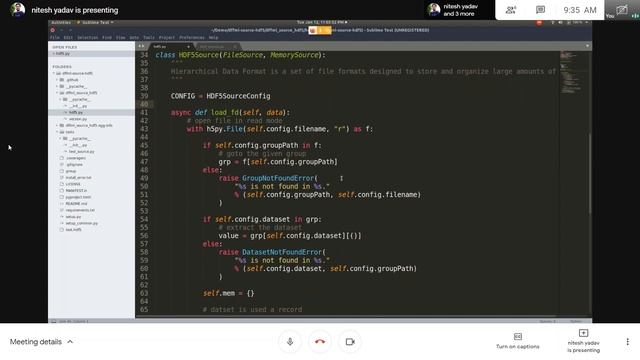Open the Find menu in Sublime Text
Screen dimensions: 640x360
107,38
